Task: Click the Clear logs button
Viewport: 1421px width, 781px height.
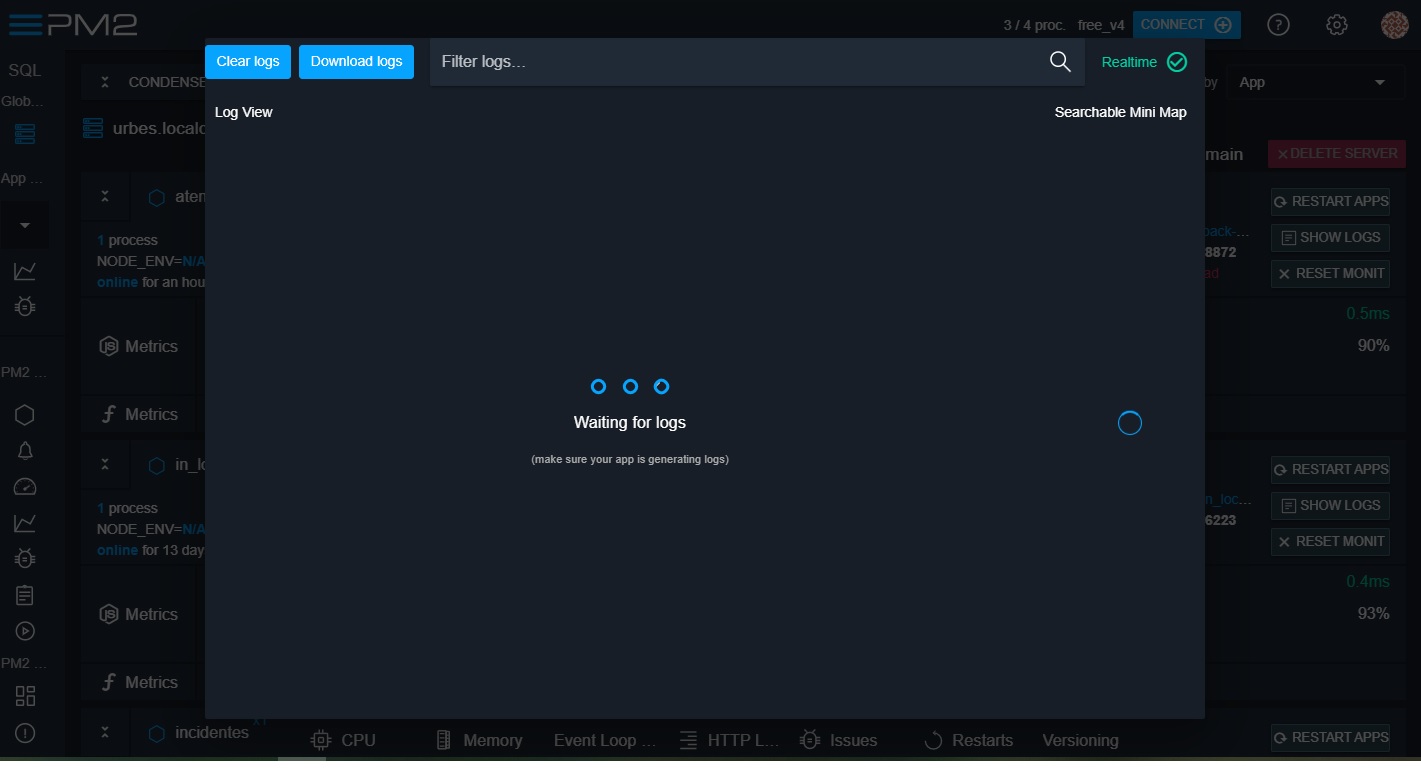Action: point(247,61)
